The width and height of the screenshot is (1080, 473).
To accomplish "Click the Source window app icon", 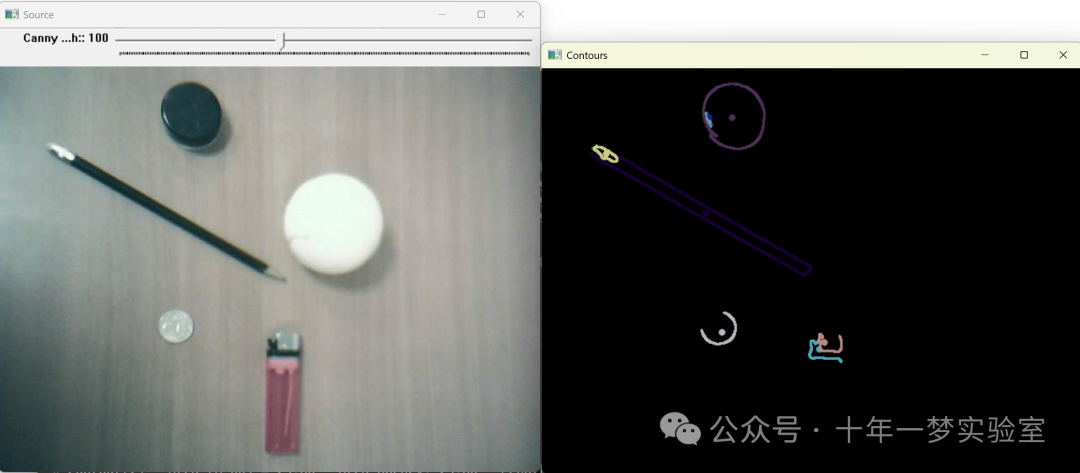I will [12, 14].
